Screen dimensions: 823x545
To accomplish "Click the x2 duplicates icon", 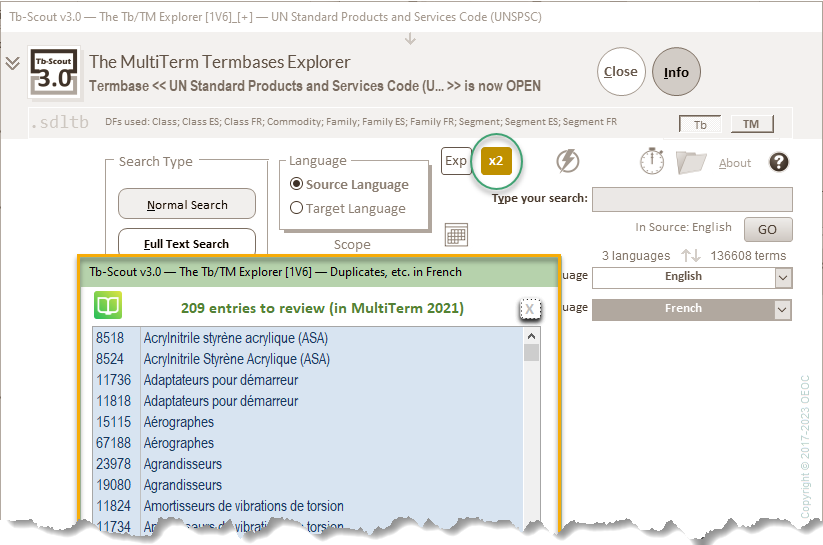I will pos(496,161).
